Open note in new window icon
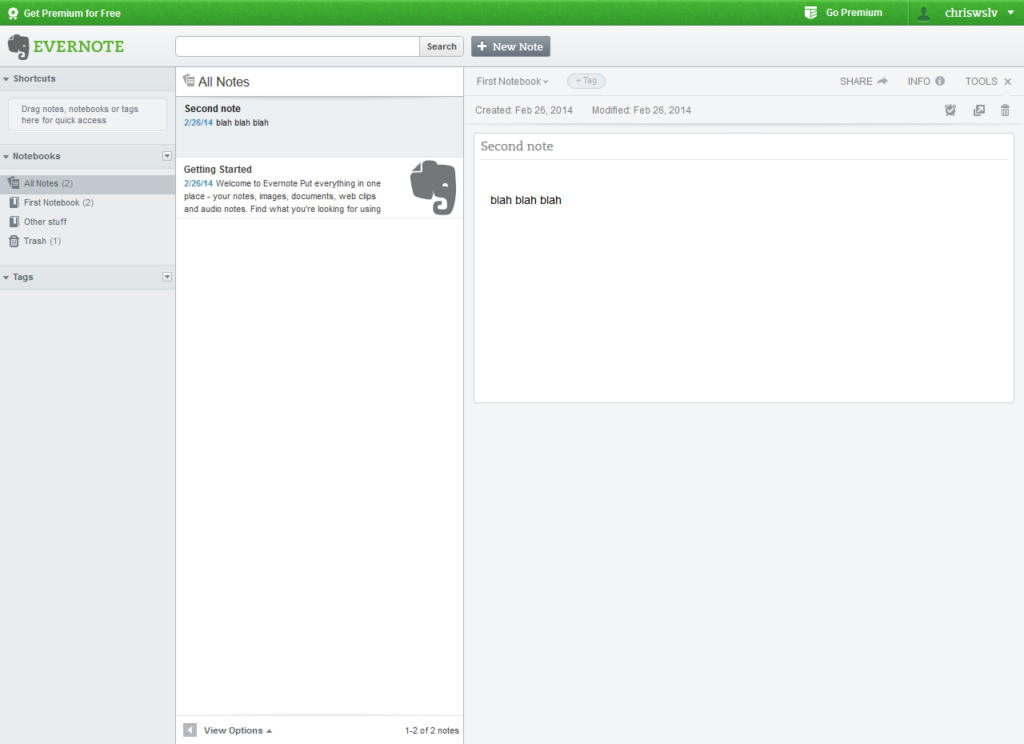1024x744 pixels. pyautogui.click(x=979, y=110)
